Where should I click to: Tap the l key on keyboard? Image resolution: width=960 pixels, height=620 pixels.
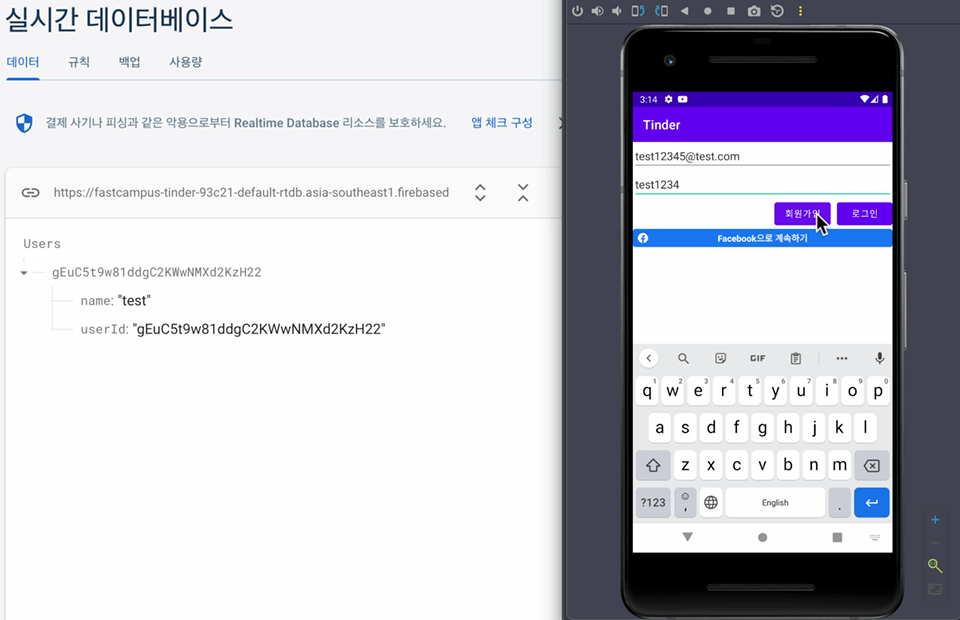[x=865, y=428]
